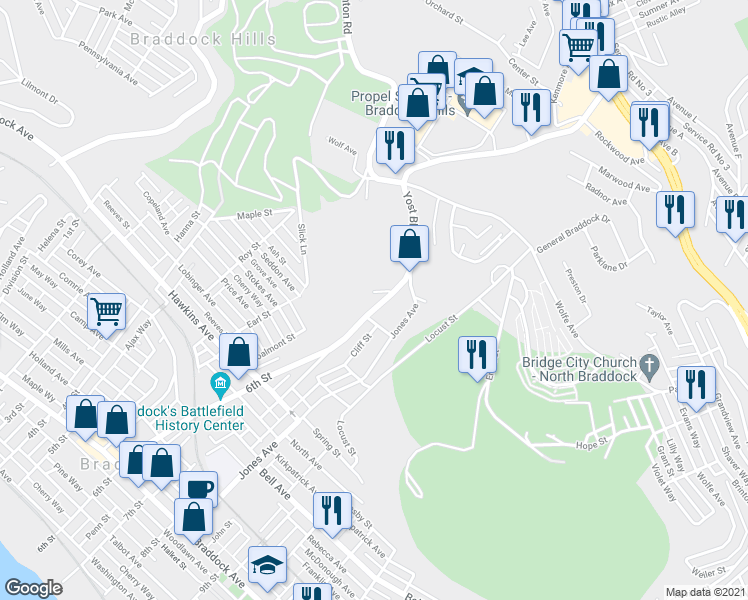Click the Pennsylvania Ave street label
The width and height of the screenshot is (748, 600).
coord(108,63)
